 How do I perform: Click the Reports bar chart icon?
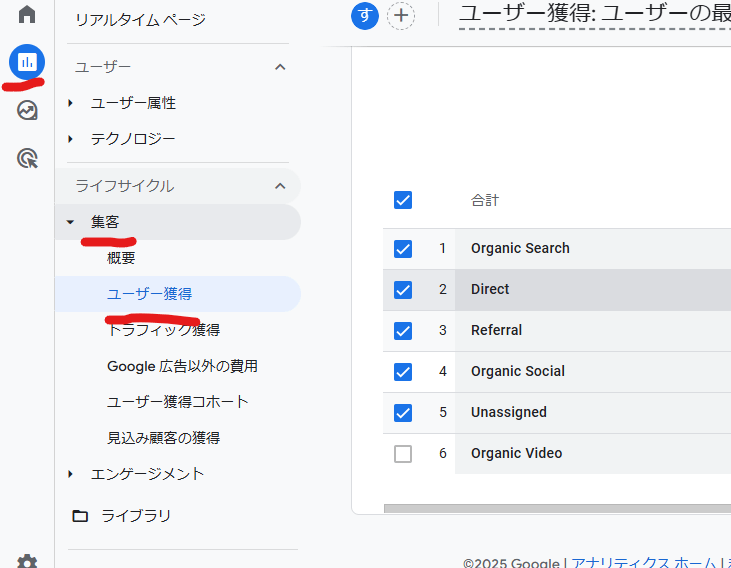point(27,62)
